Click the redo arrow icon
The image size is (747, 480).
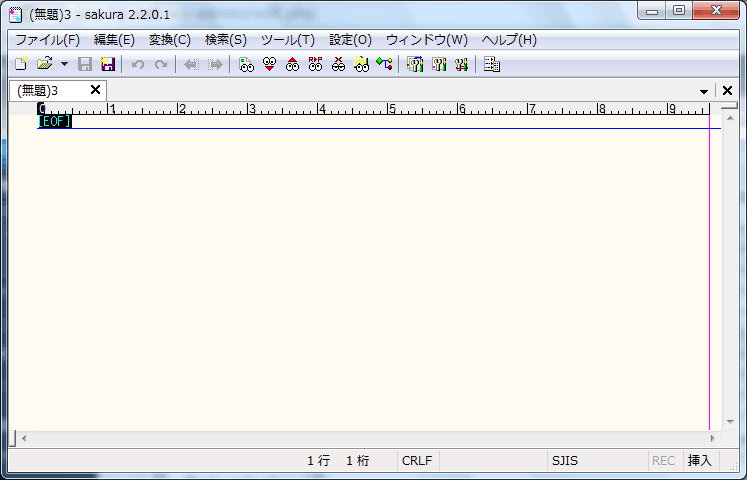161,64
